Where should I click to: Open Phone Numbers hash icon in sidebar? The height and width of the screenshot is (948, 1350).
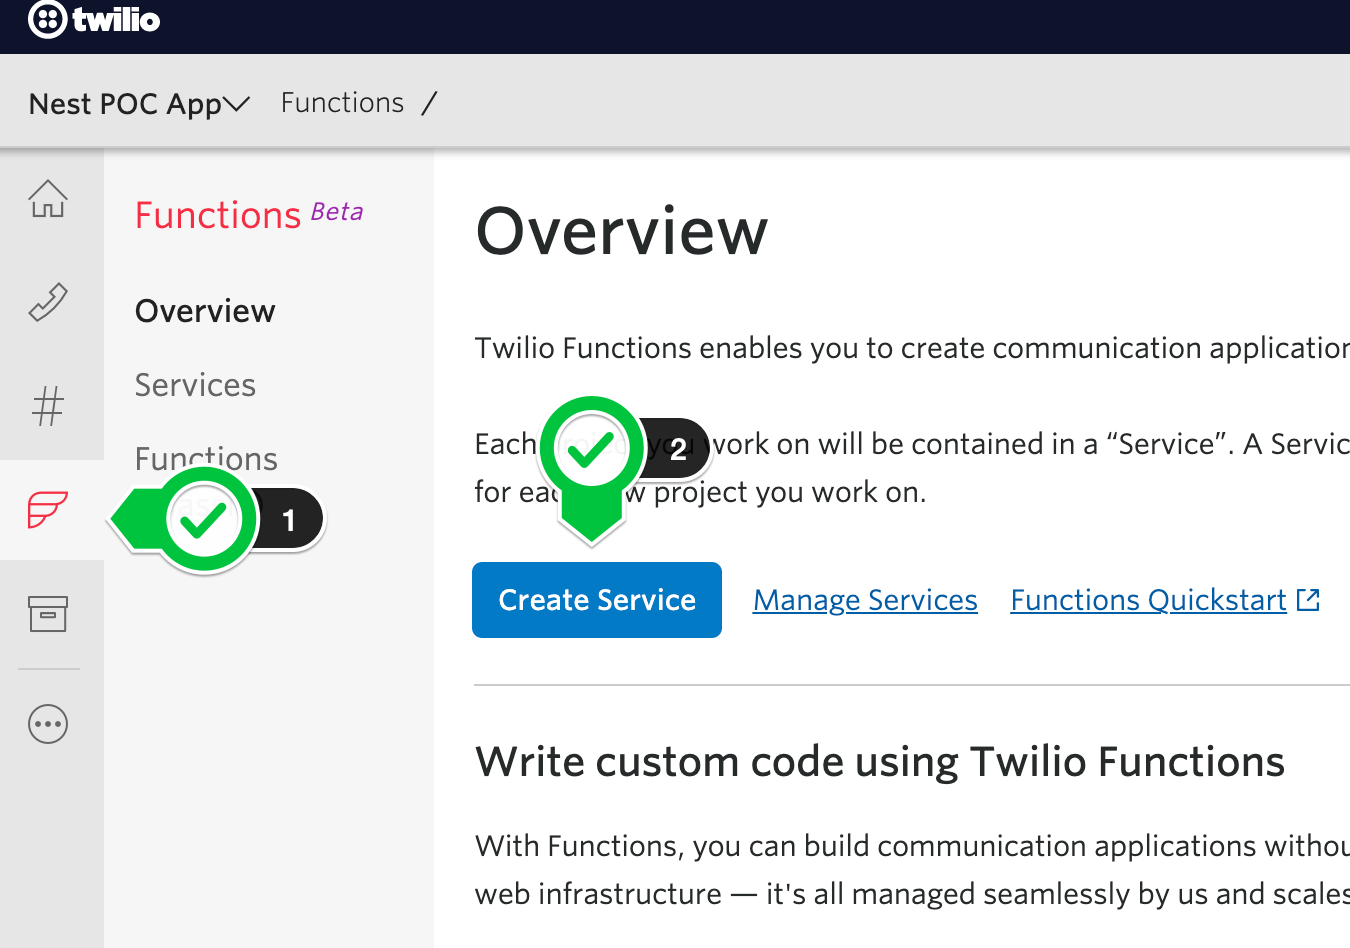click(x=48, y=406)
